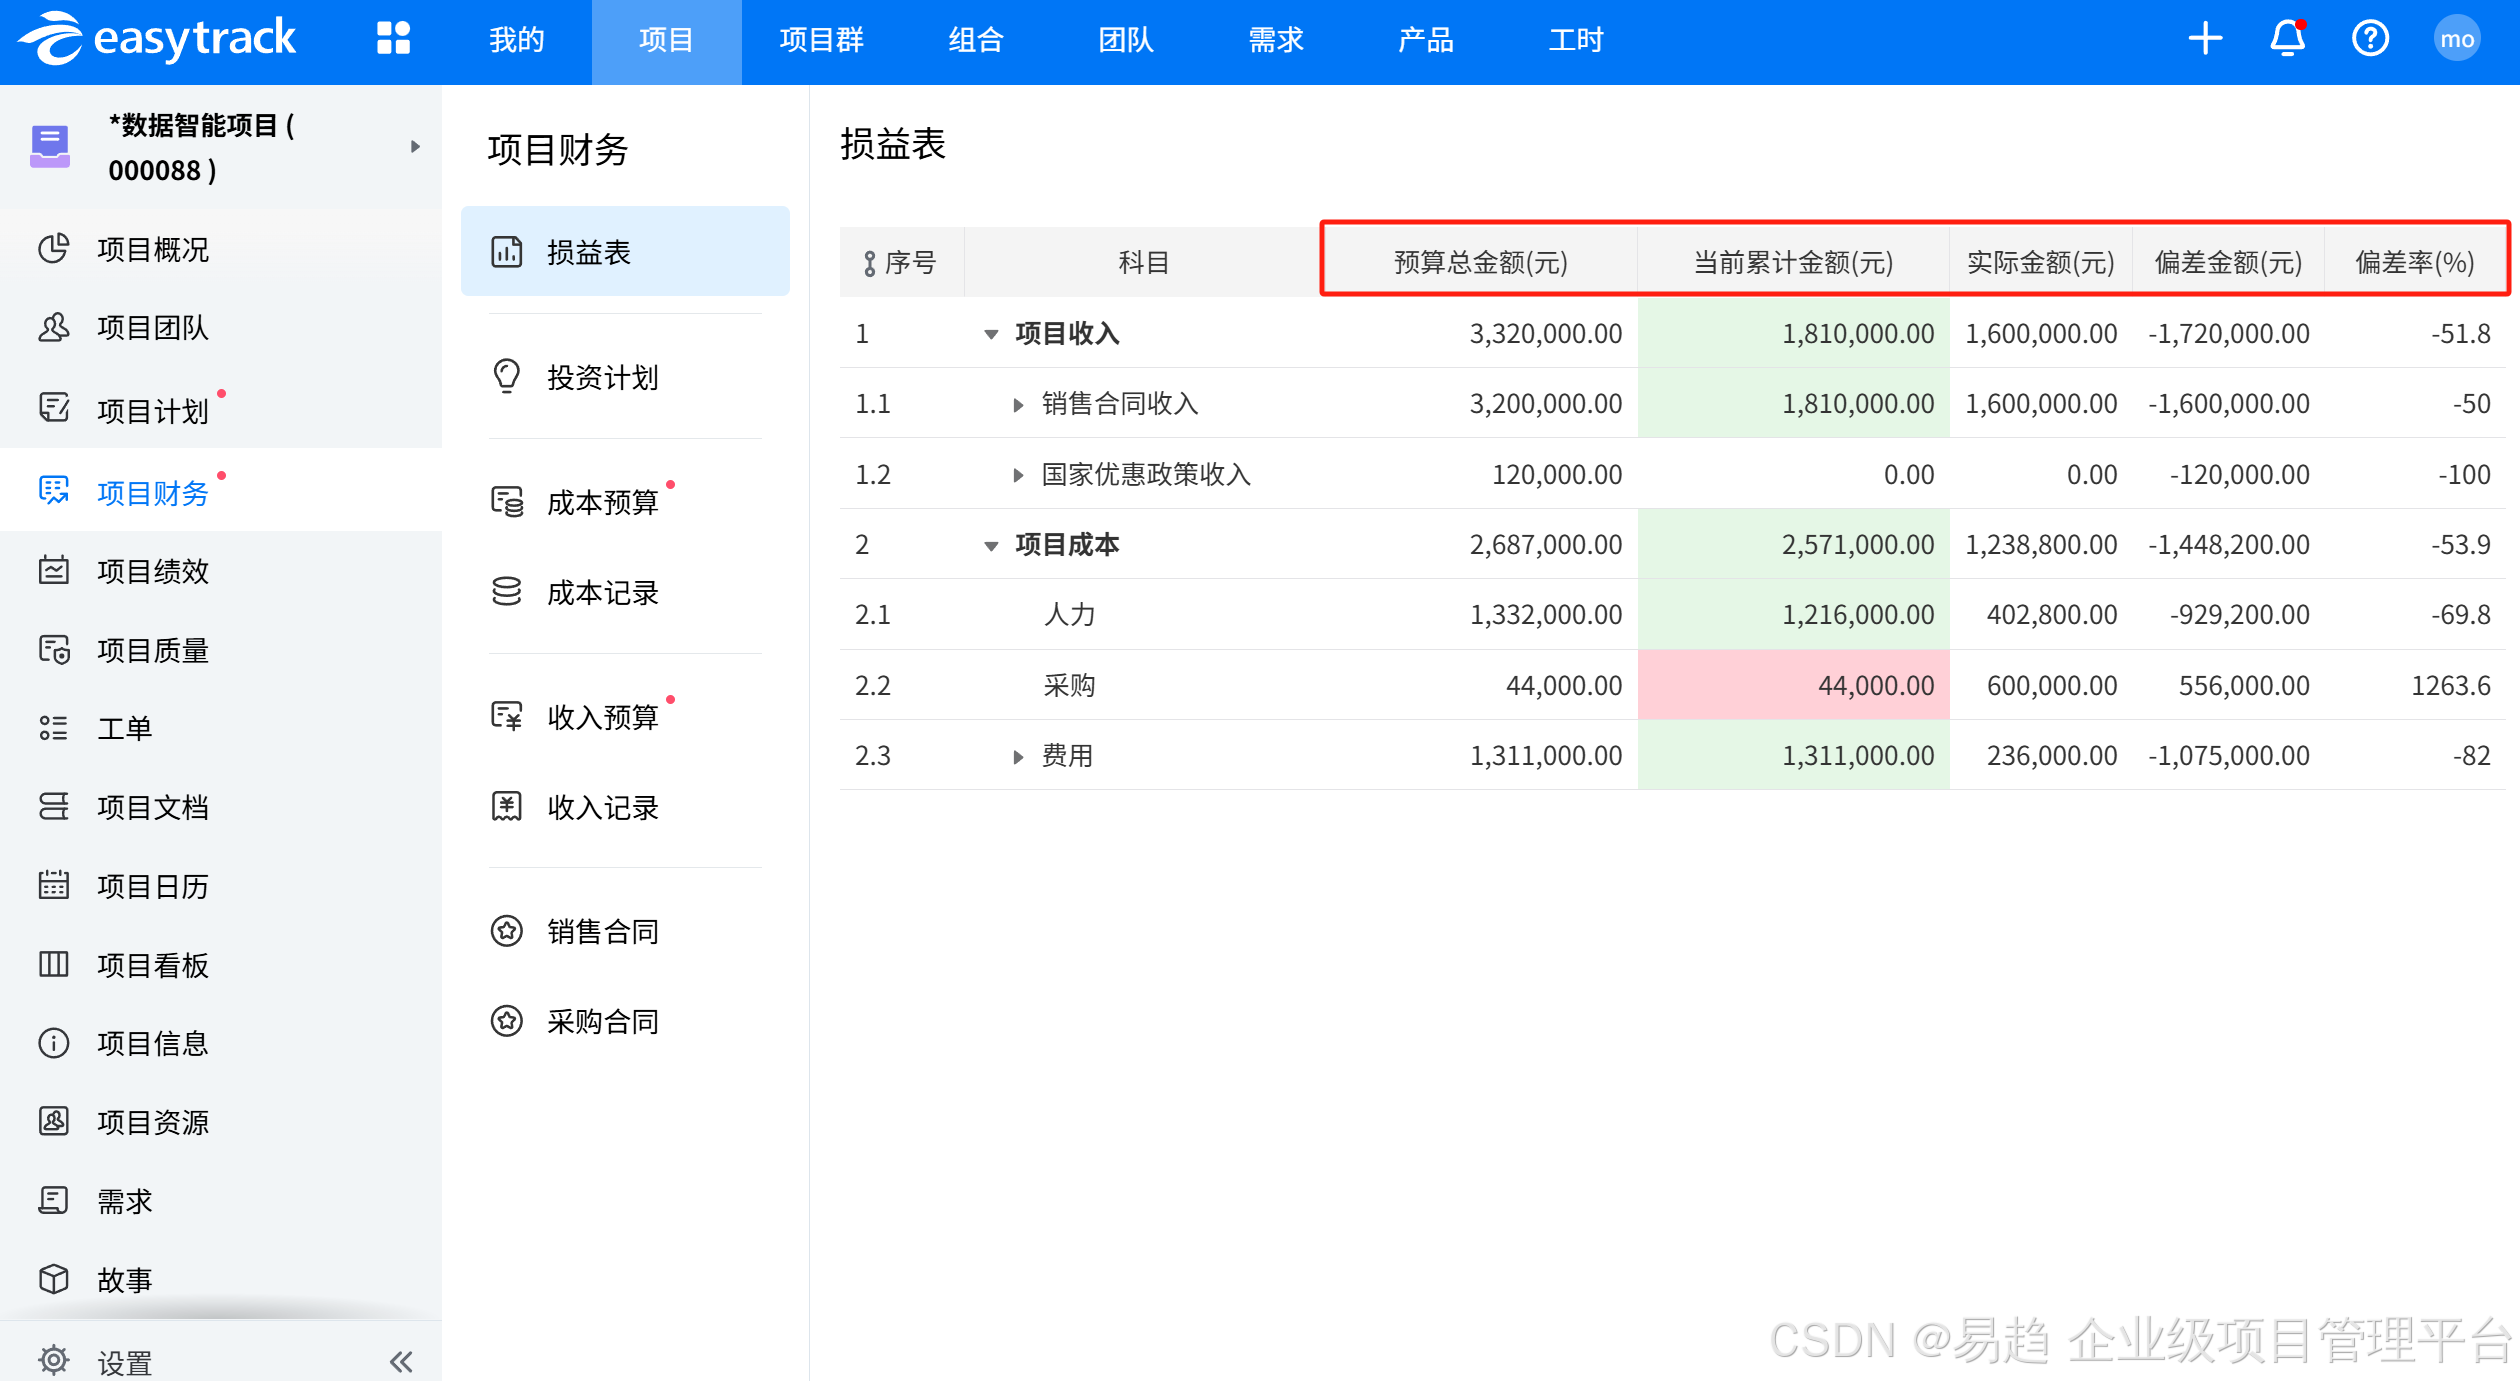The width and height of the screenshot is (2520, 1381).
Task: Open the help question mark icon
Action: coord(2370,39)
